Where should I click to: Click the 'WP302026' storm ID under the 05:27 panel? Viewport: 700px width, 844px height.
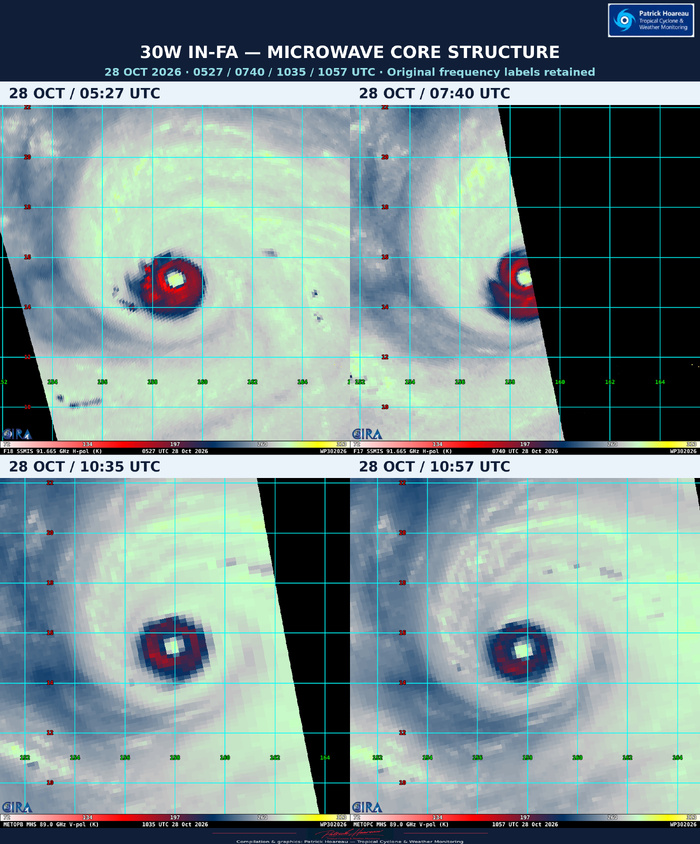(x=333, y=451)
